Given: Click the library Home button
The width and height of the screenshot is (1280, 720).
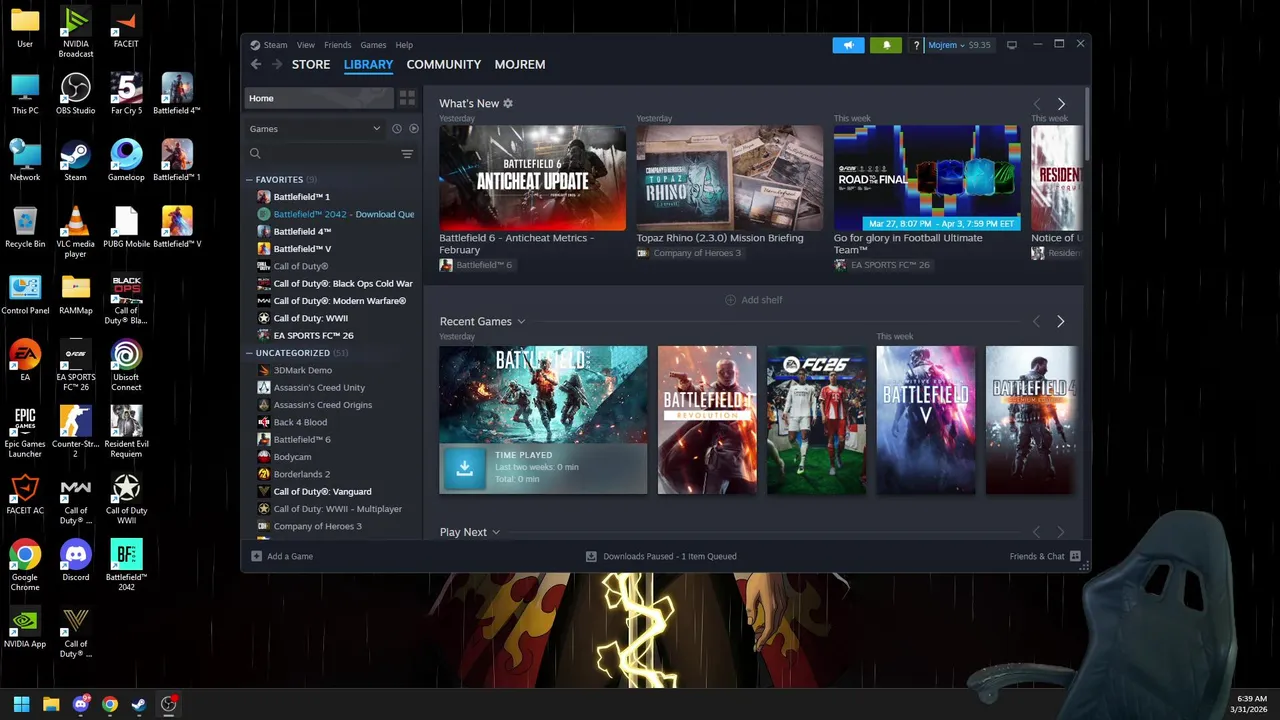Looking at the screenshot, I should [x=319, y=98].
